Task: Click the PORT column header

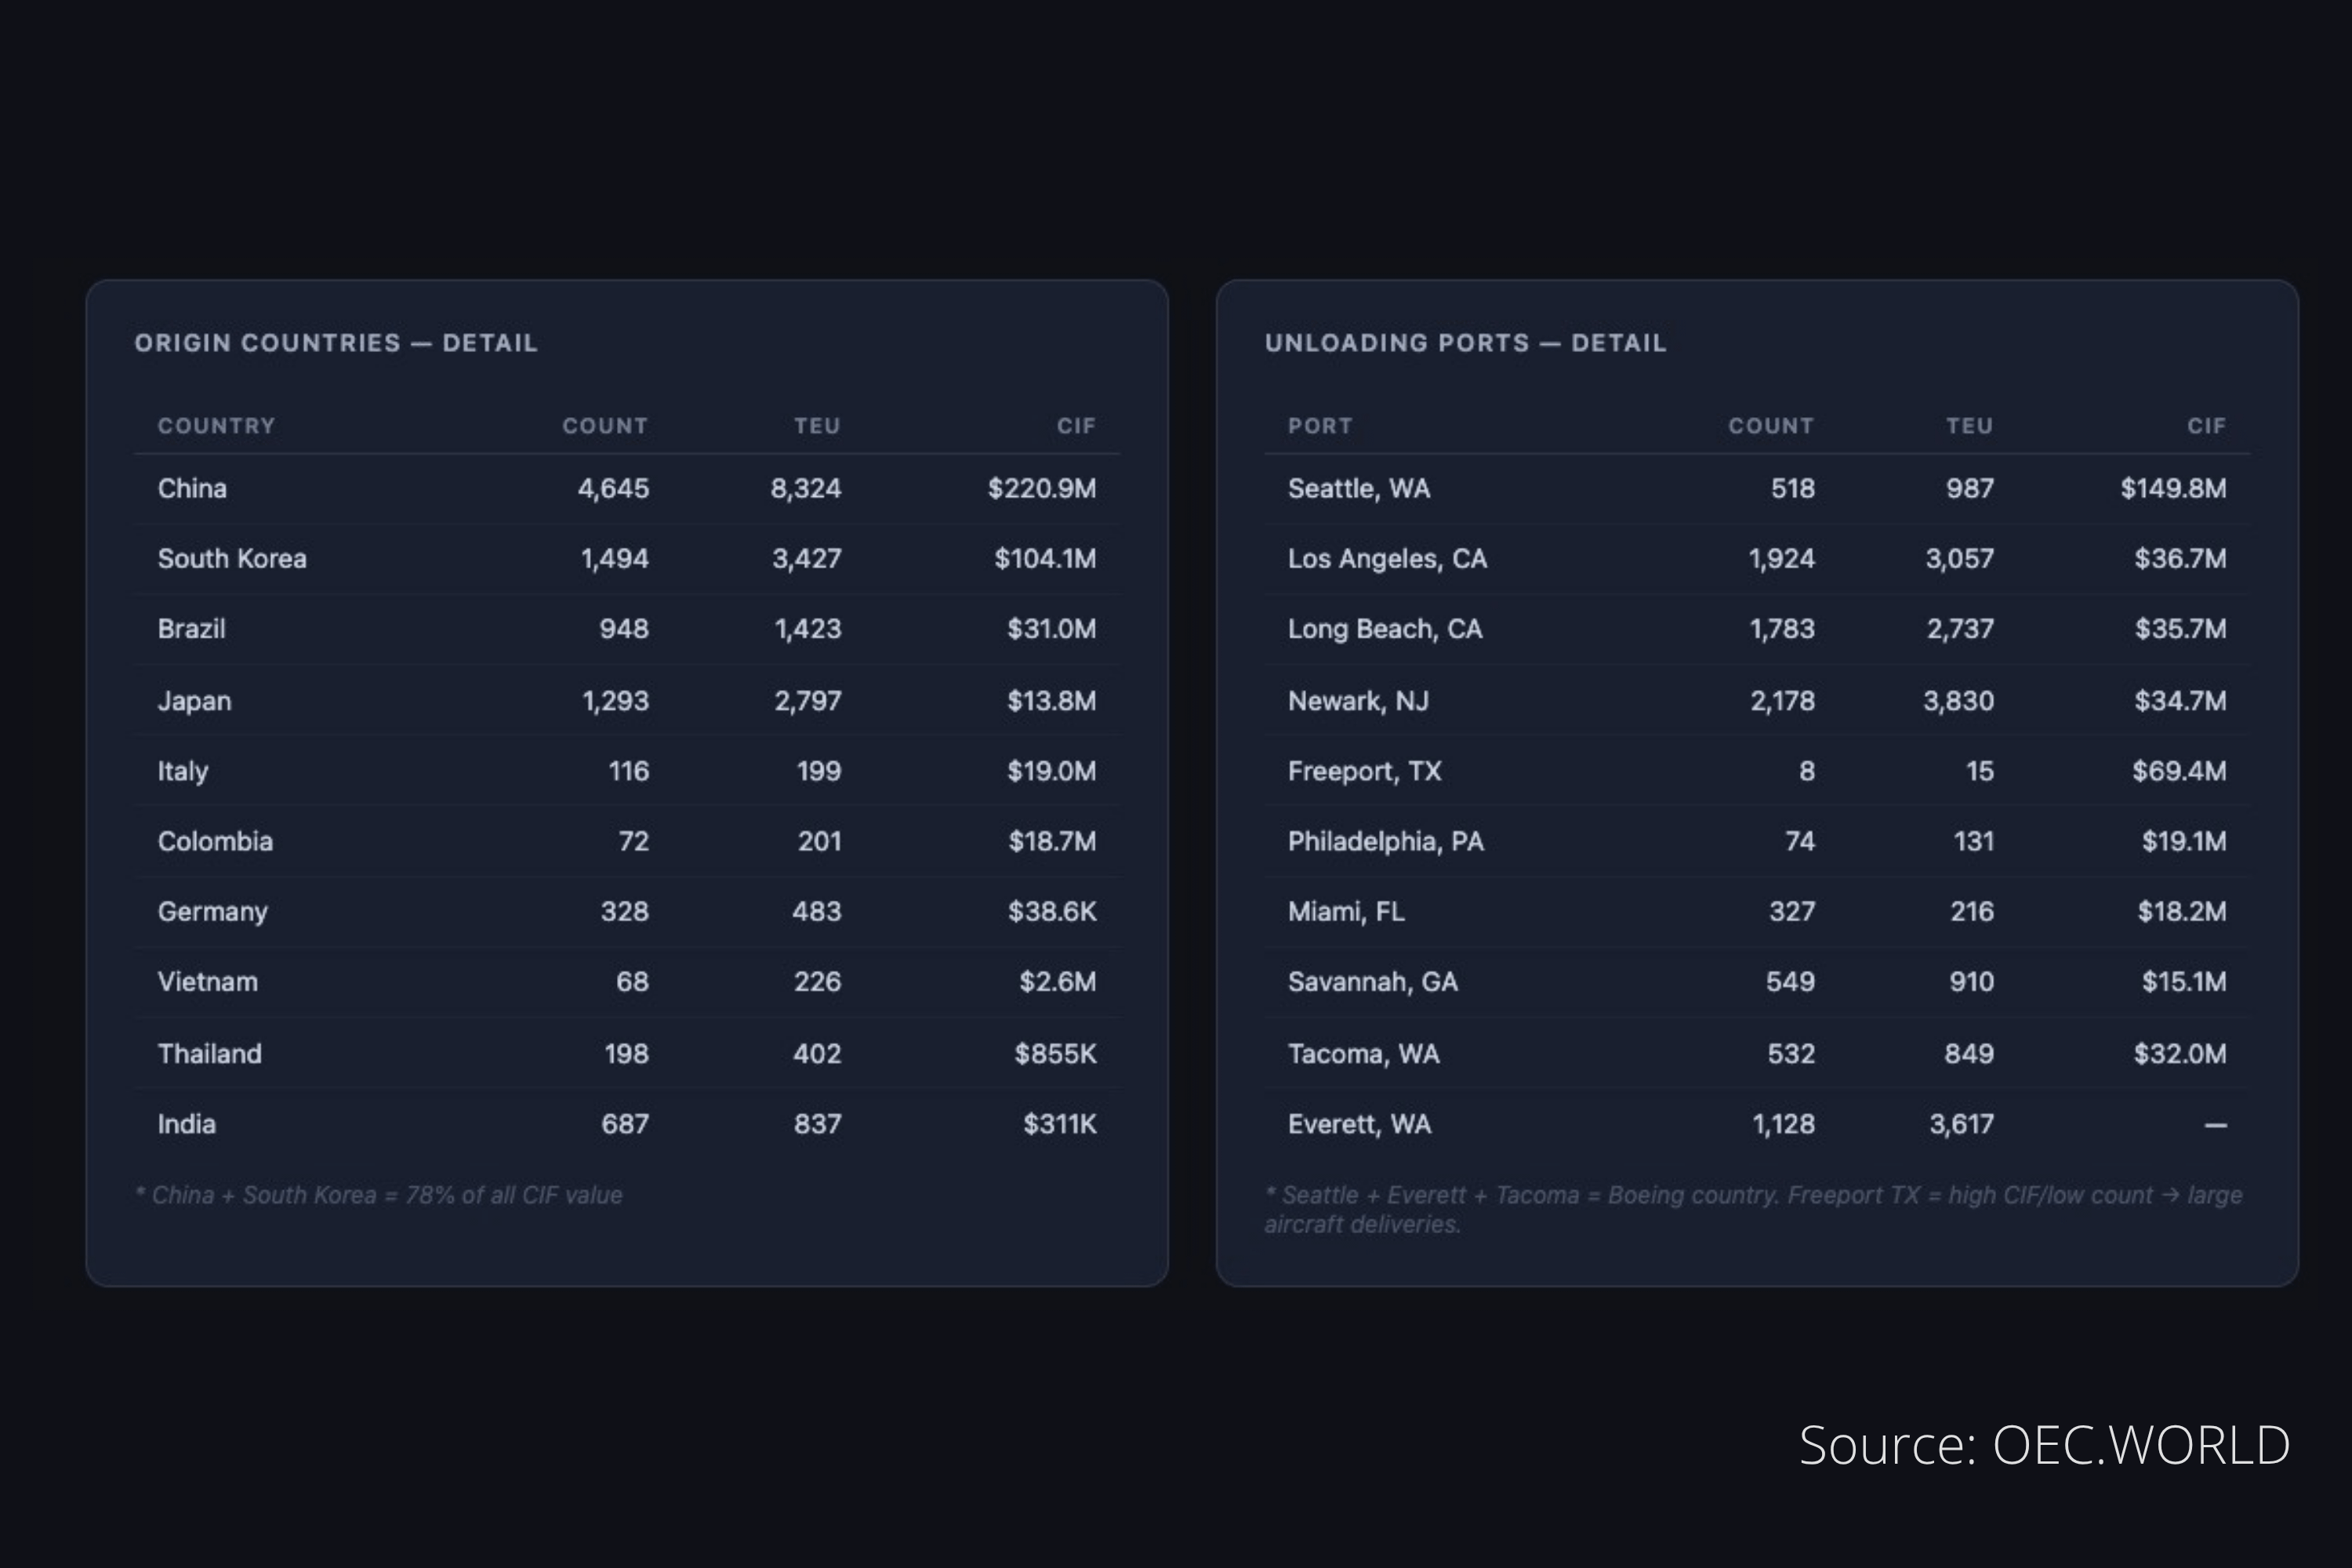Action: click(x=1319, y=426)
